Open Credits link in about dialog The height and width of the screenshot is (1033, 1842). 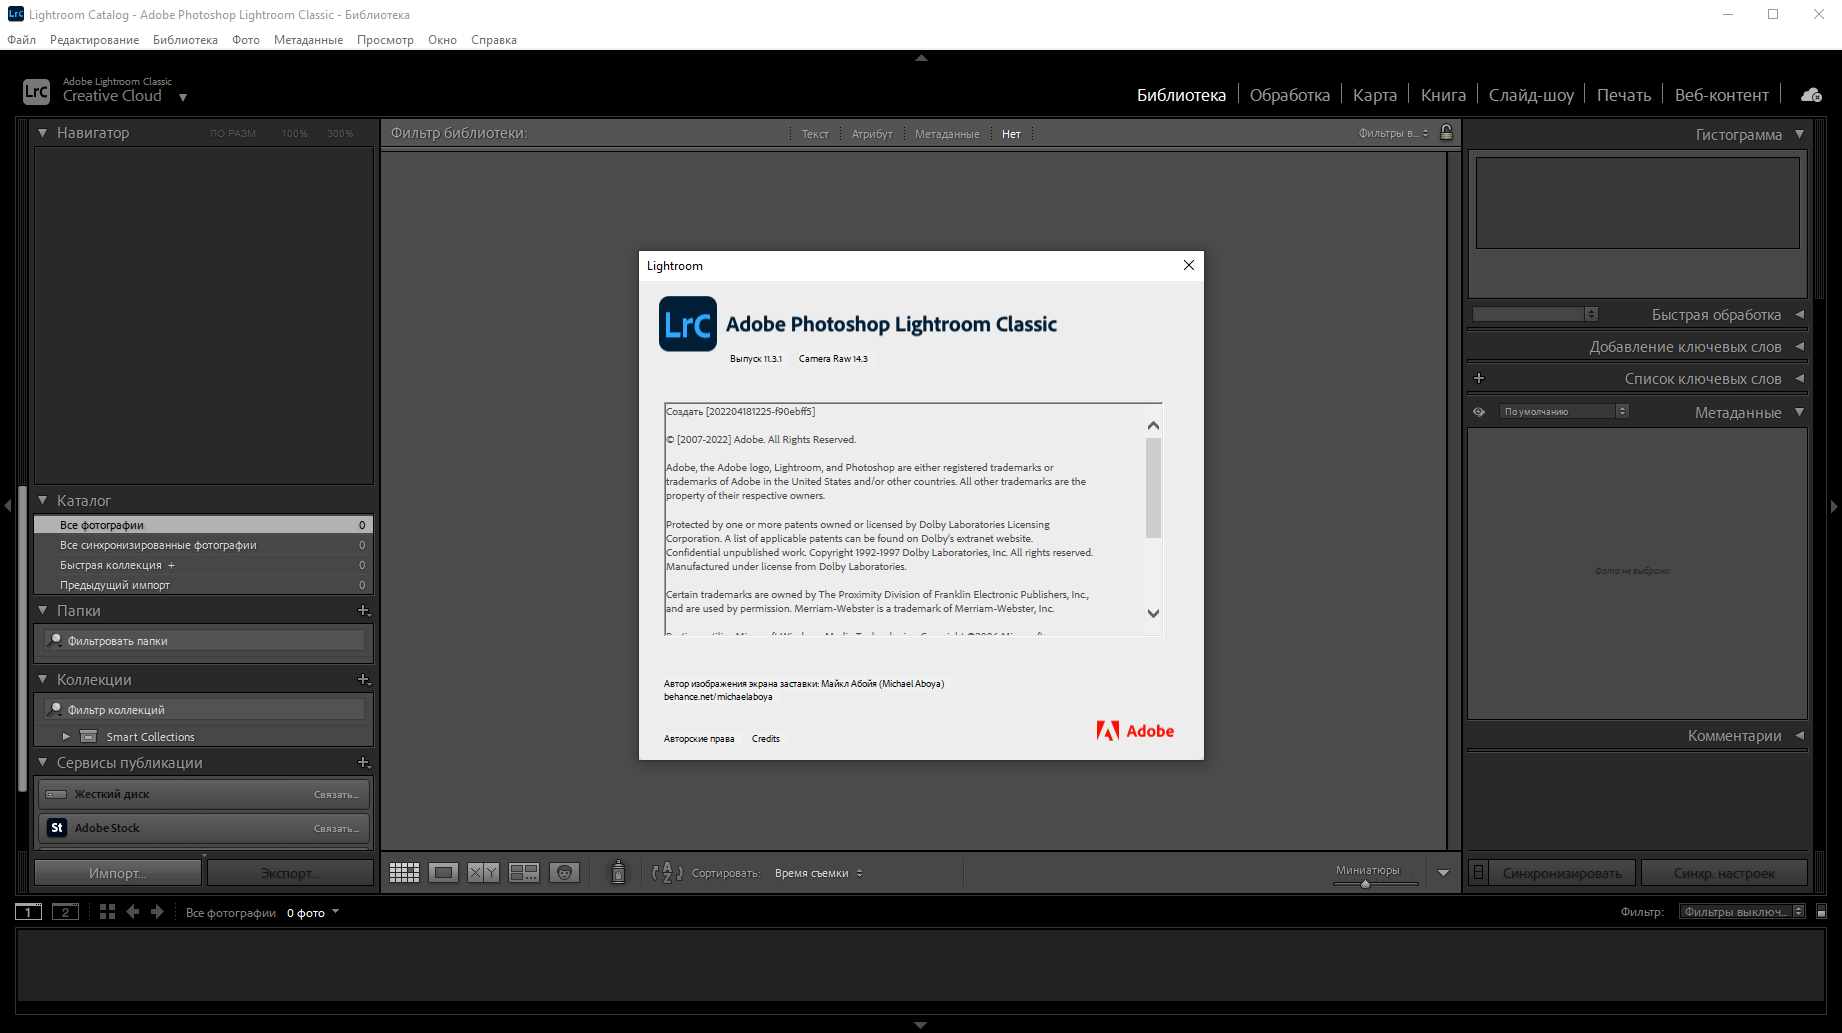point(766,739)
